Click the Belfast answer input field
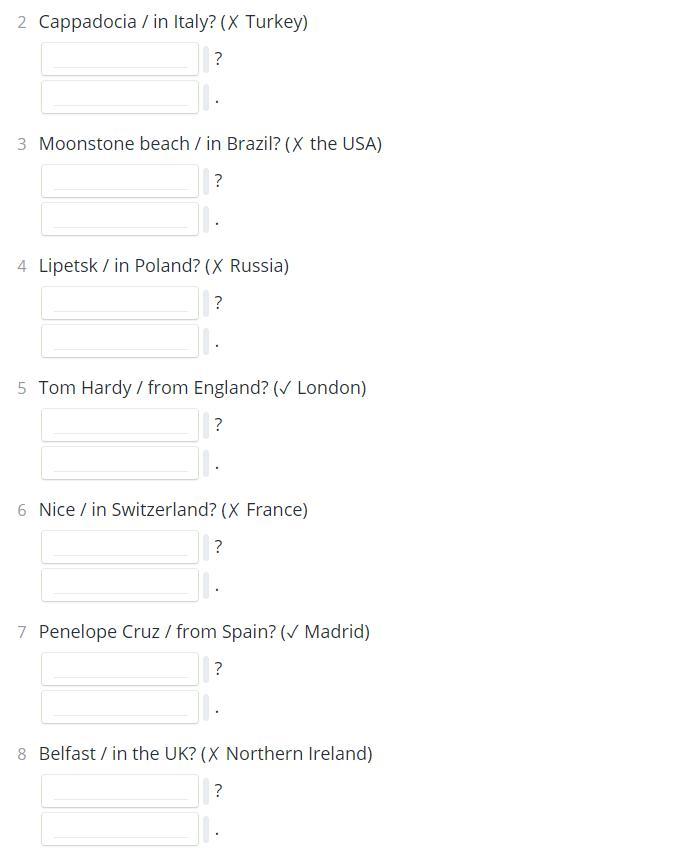690x856 pixels. [x=120, y=829]
